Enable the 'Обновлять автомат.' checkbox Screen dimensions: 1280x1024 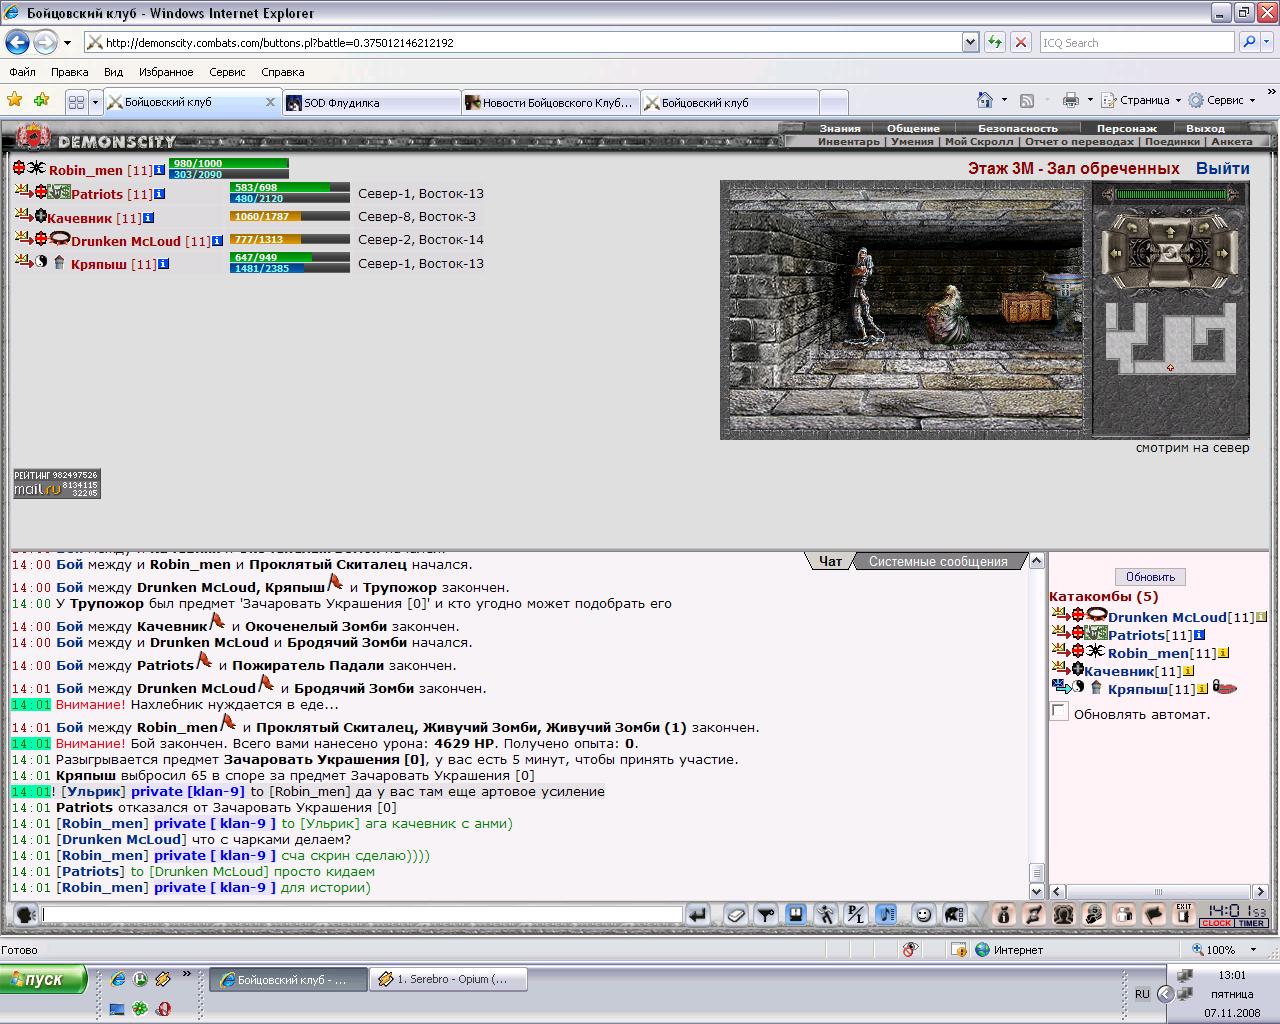[x=1059, y=712]
